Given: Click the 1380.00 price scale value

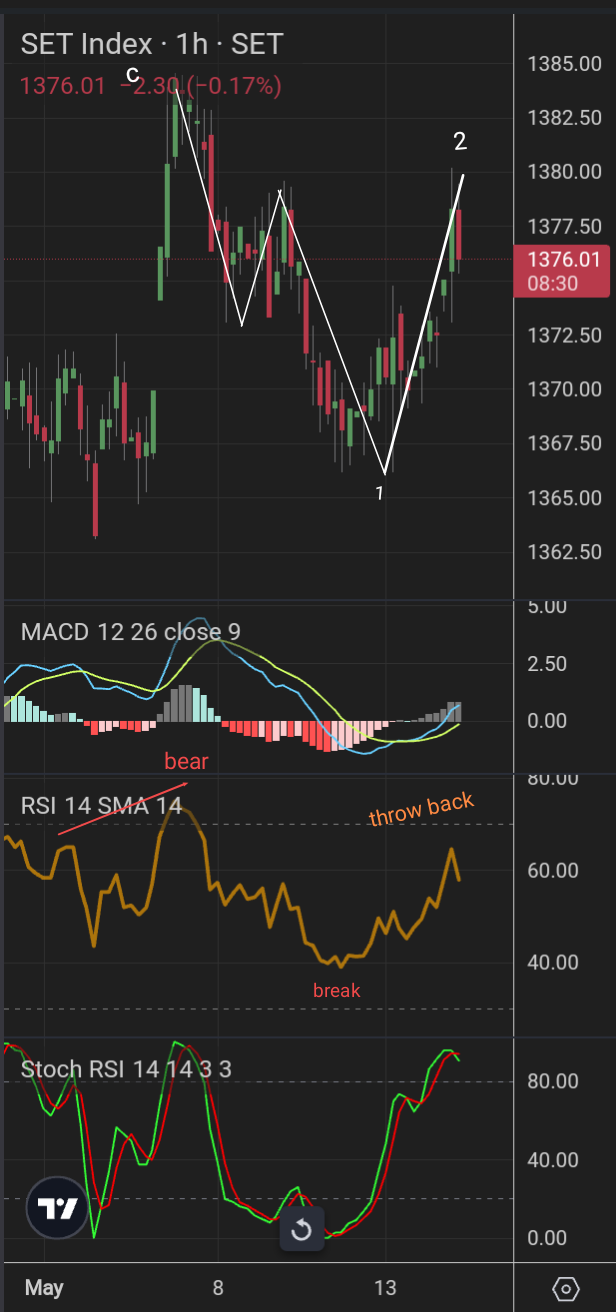Looking at the screenshot, I should (564, 172).
